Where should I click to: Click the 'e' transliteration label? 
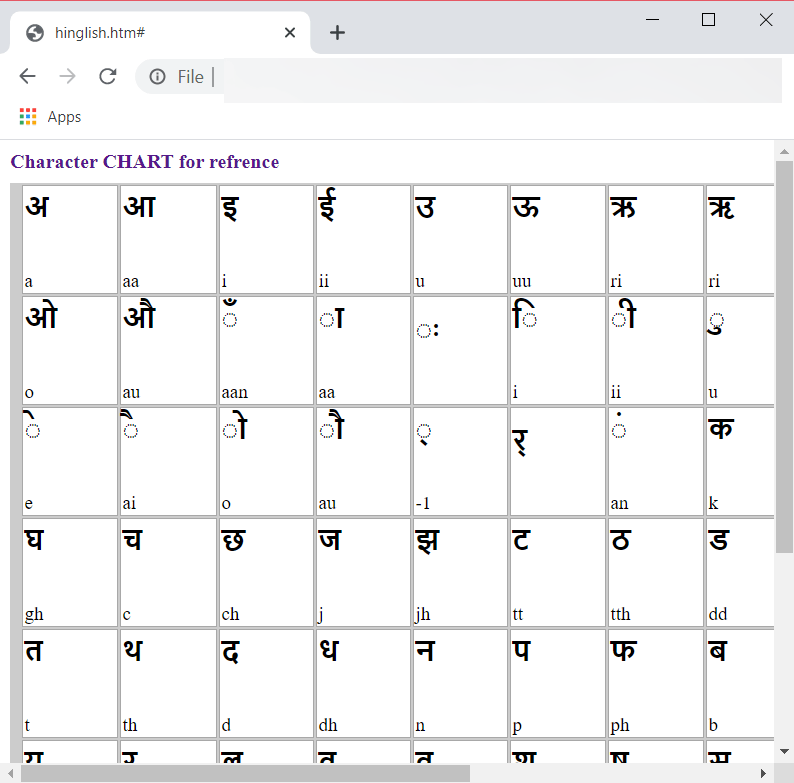point(29,503)
